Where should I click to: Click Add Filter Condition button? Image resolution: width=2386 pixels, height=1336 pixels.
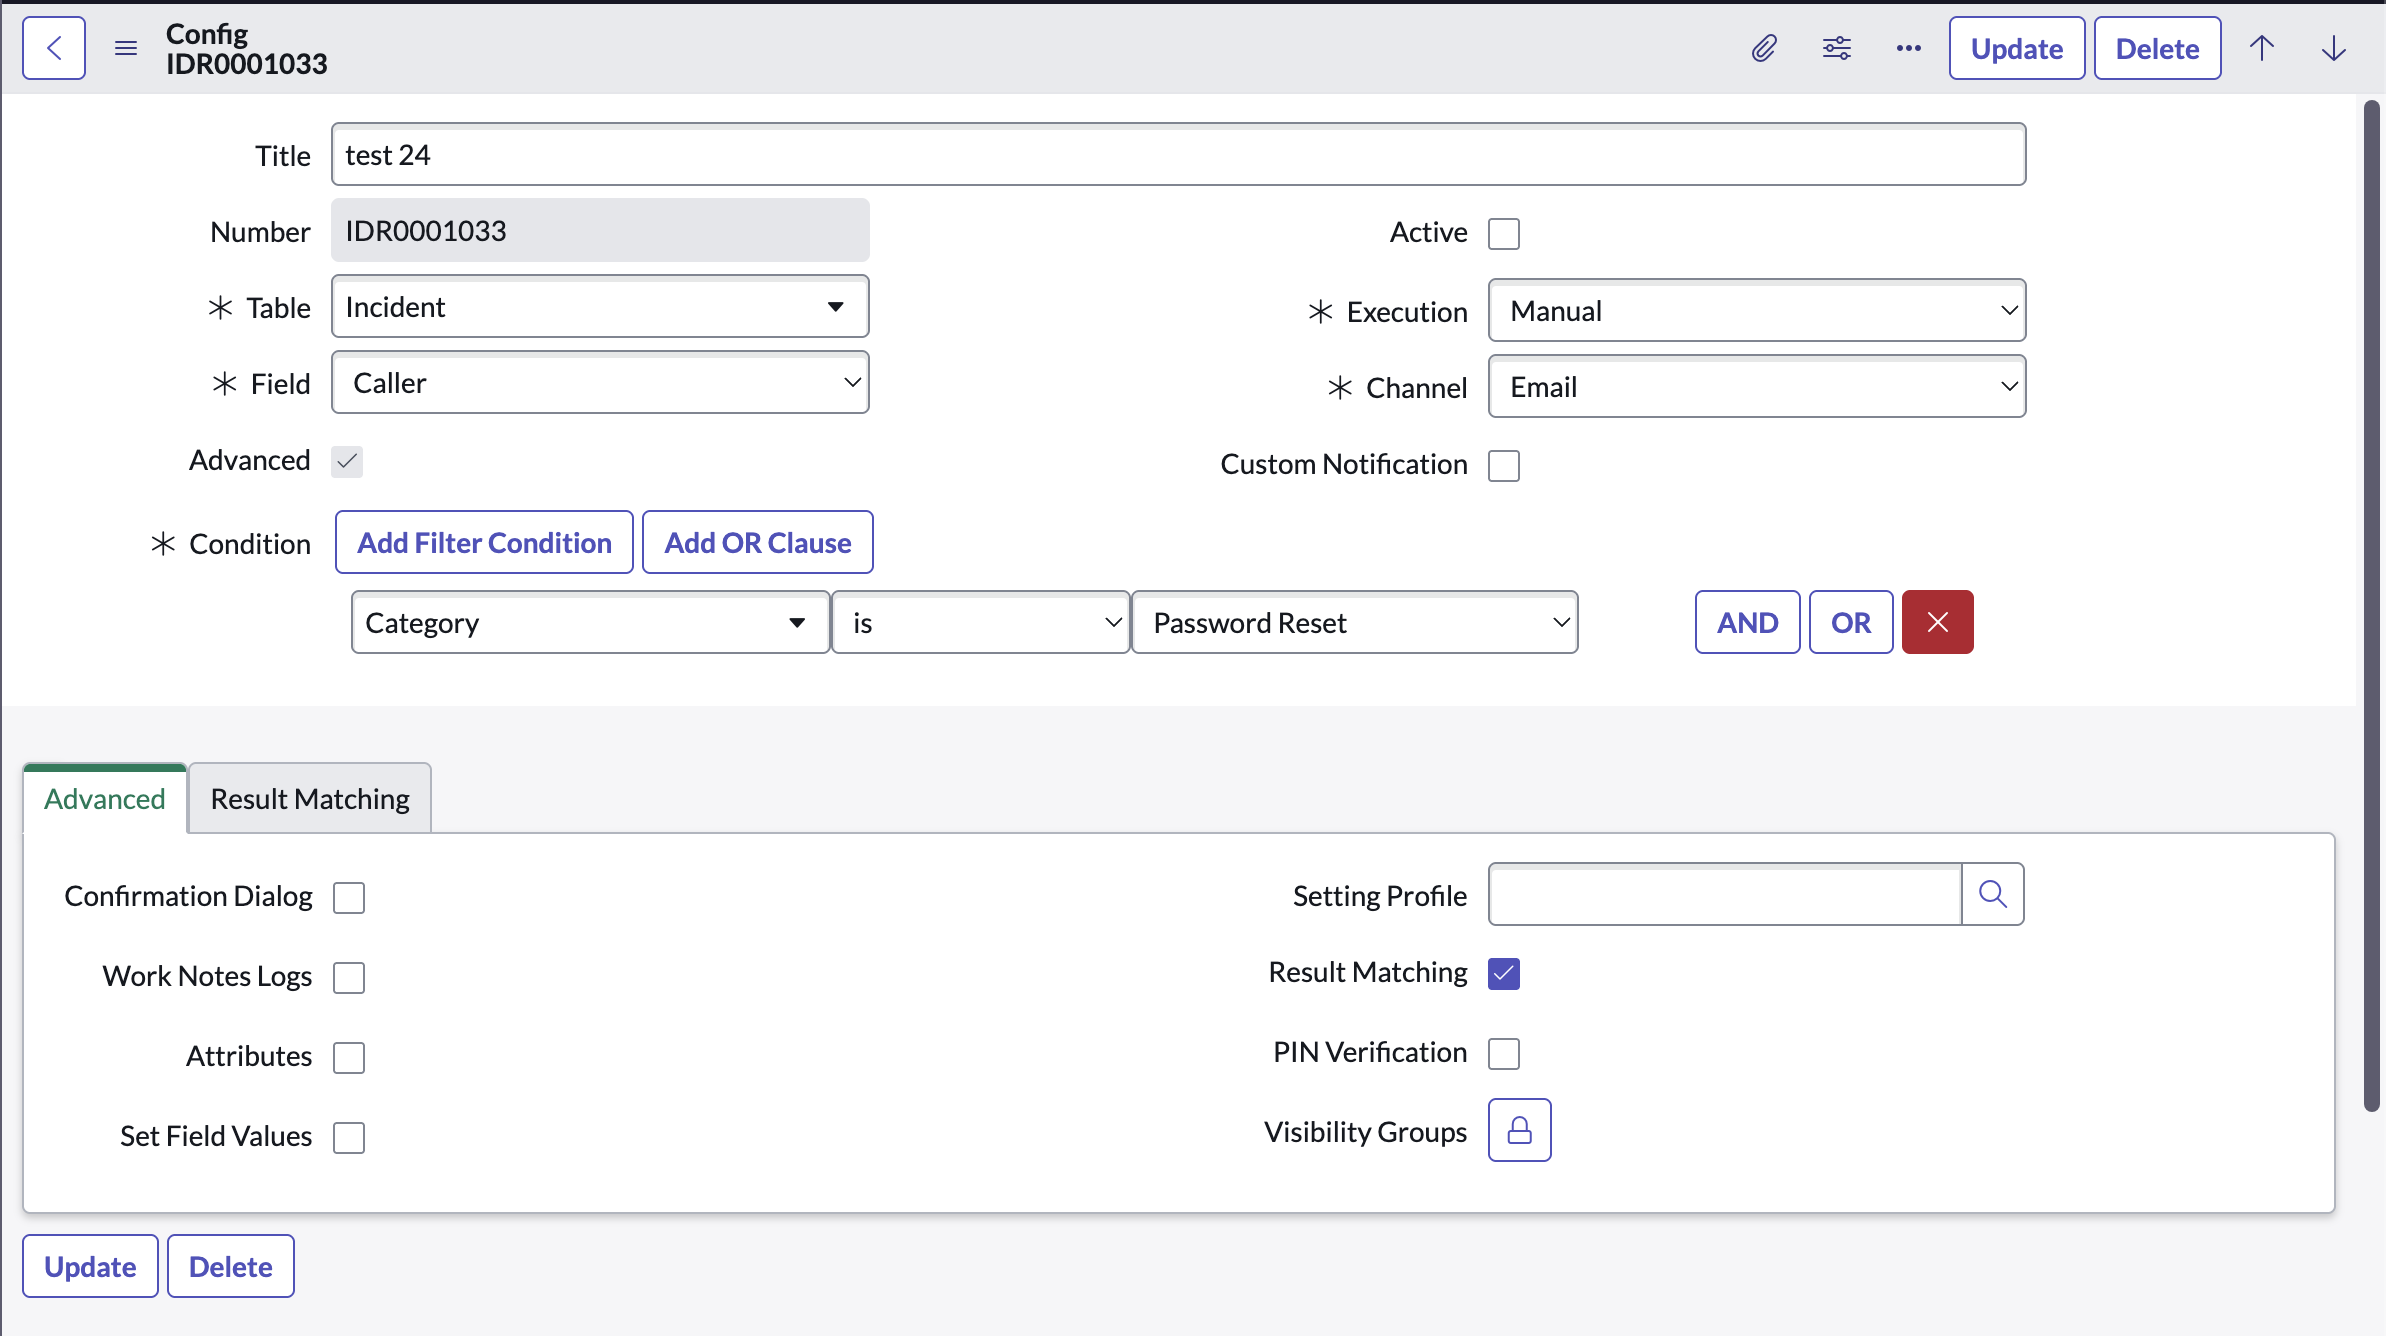(x=485, y=543)
